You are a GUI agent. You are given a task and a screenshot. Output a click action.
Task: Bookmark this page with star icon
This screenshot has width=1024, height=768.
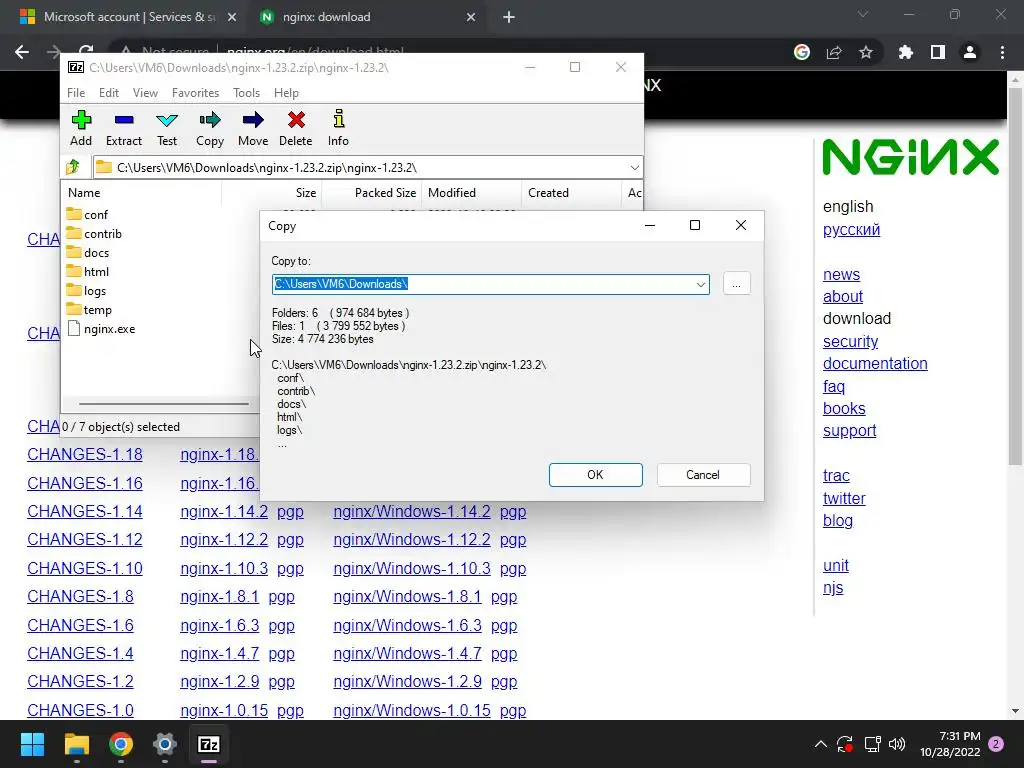[866, 52]
